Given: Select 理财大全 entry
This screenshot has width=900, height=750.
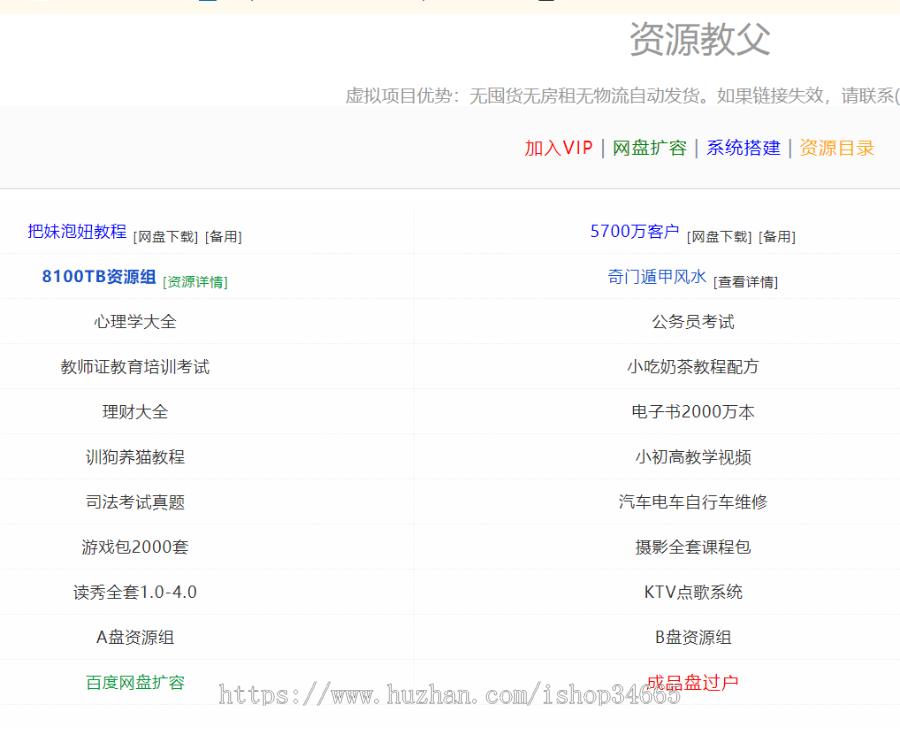Looking at the screenshot, I should pyautogui.click(x=135, y=412).
